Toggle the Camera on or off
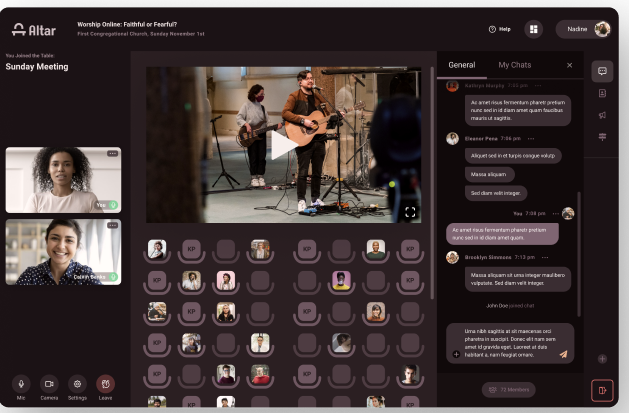 pos(49,384)
